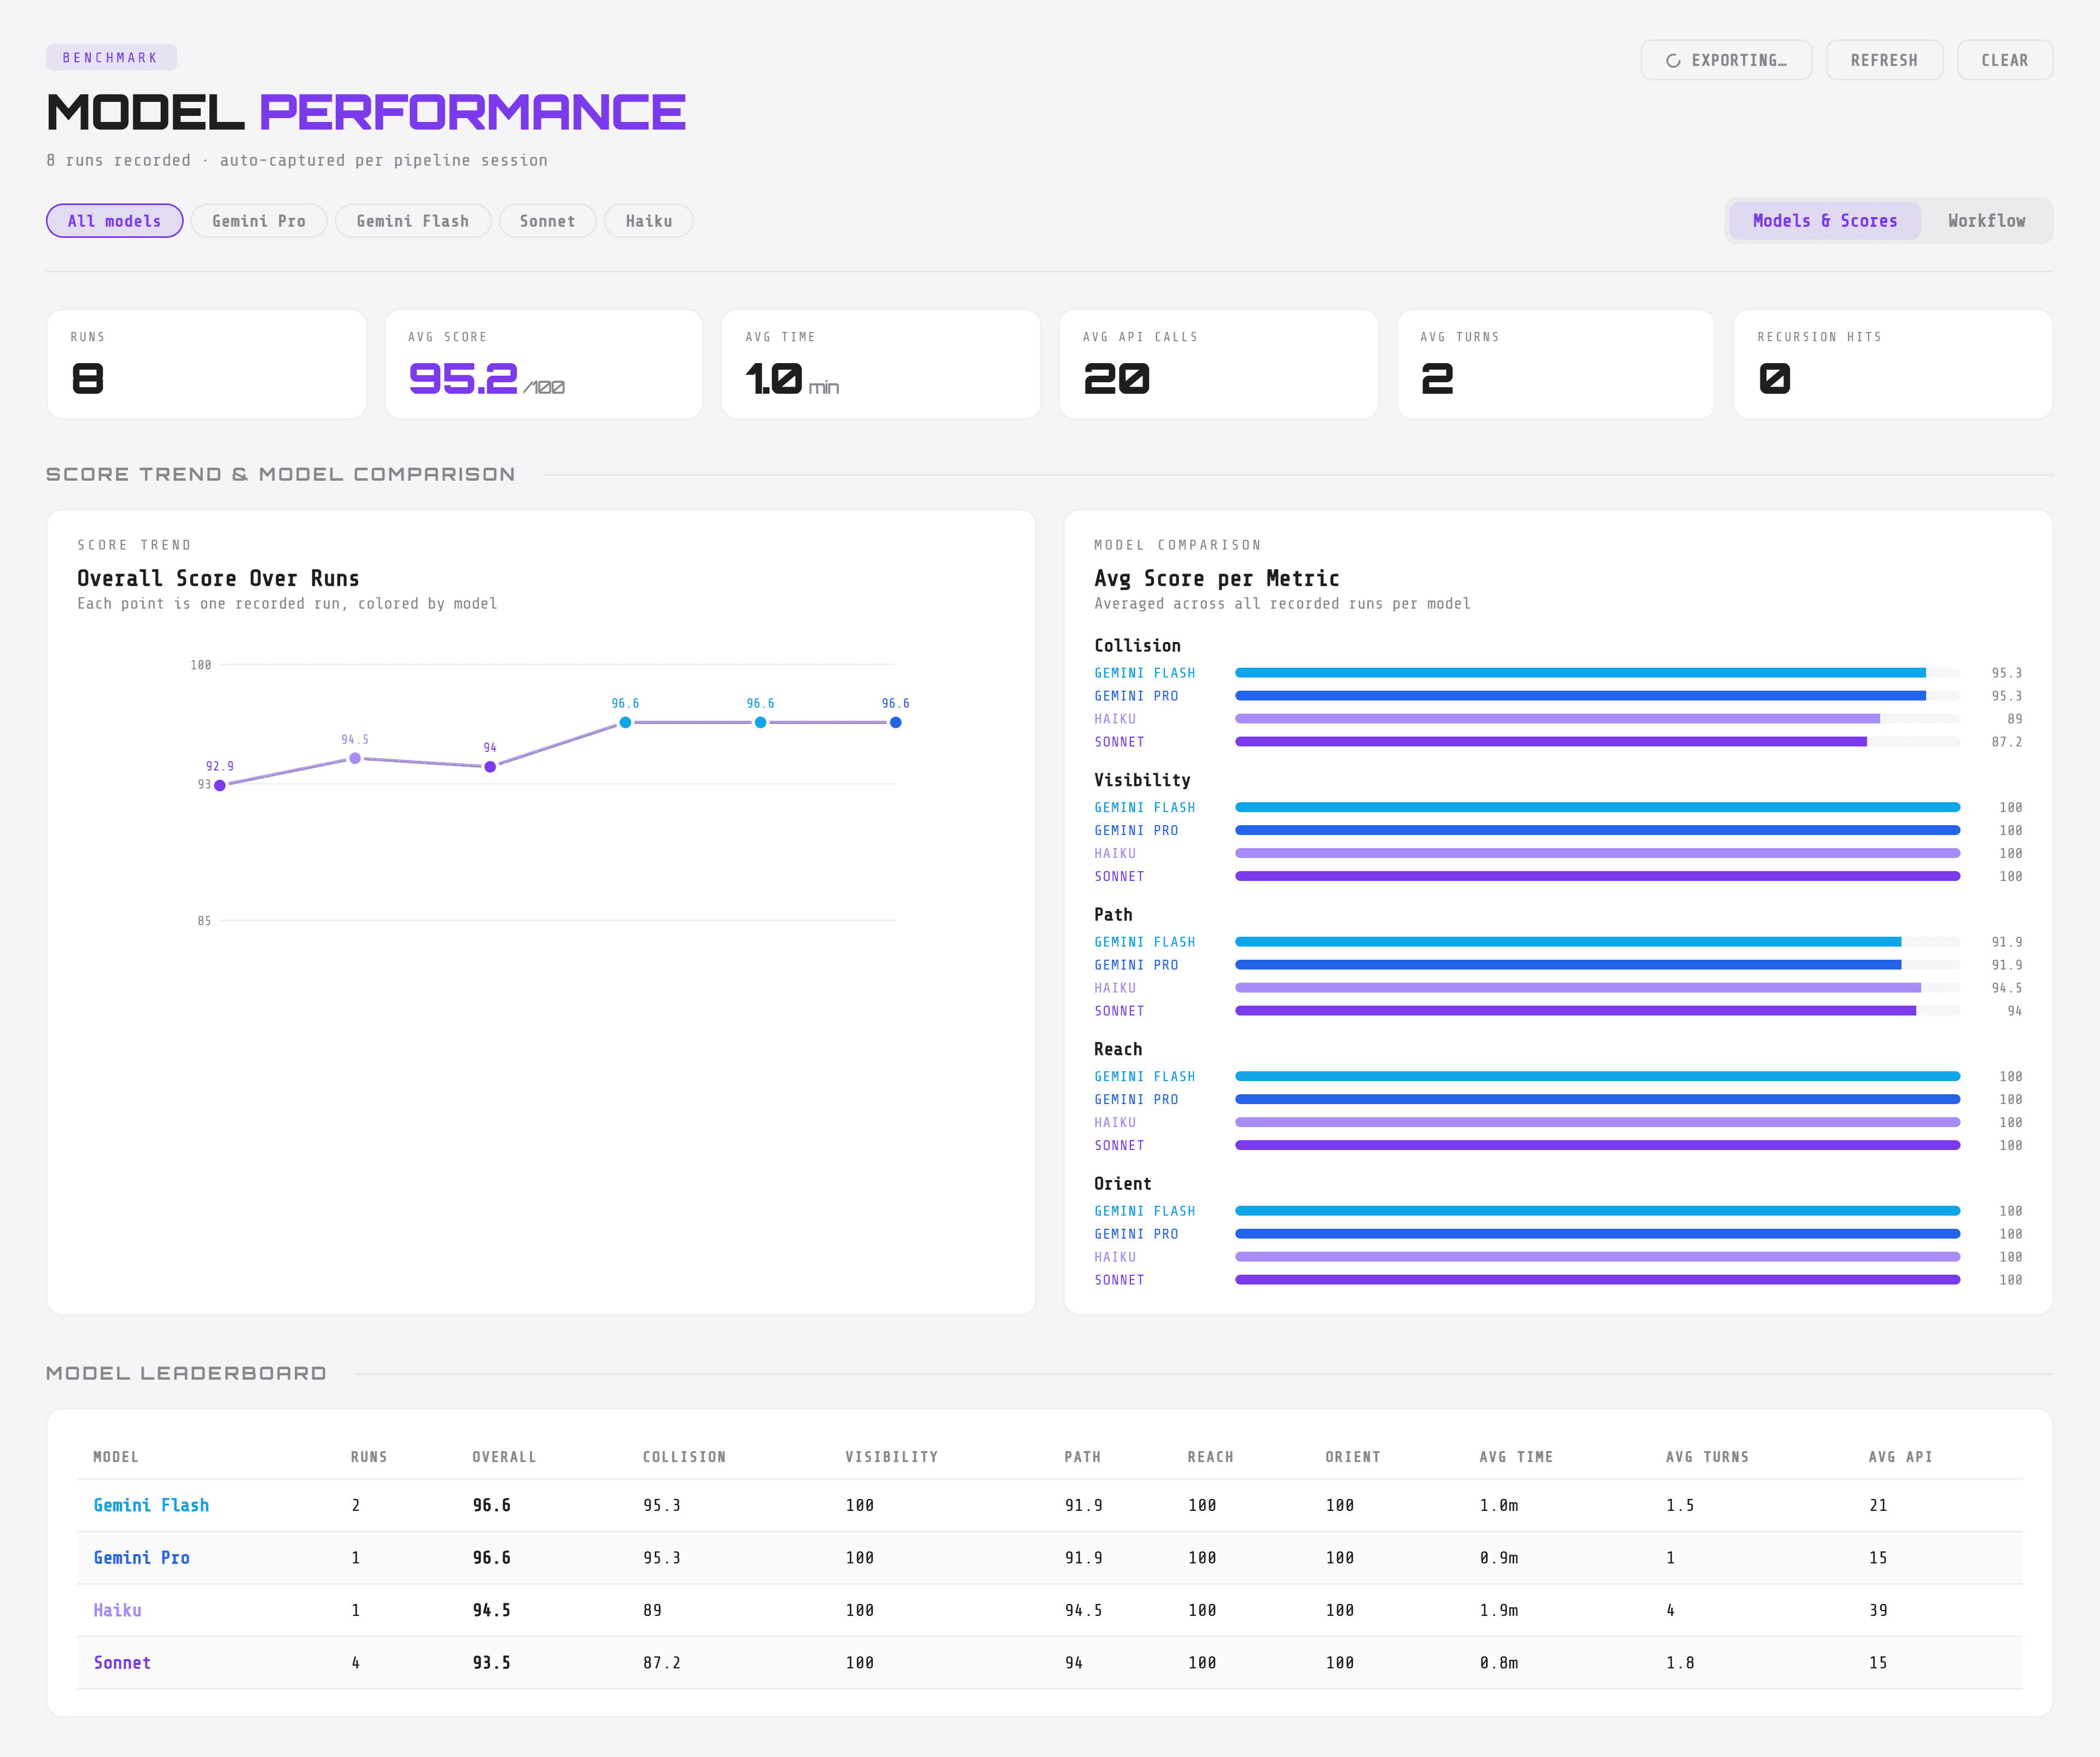2100x1757 pixels.
Task: Sort leaderboard by Avg API header
Action: pos(1900,1457)
